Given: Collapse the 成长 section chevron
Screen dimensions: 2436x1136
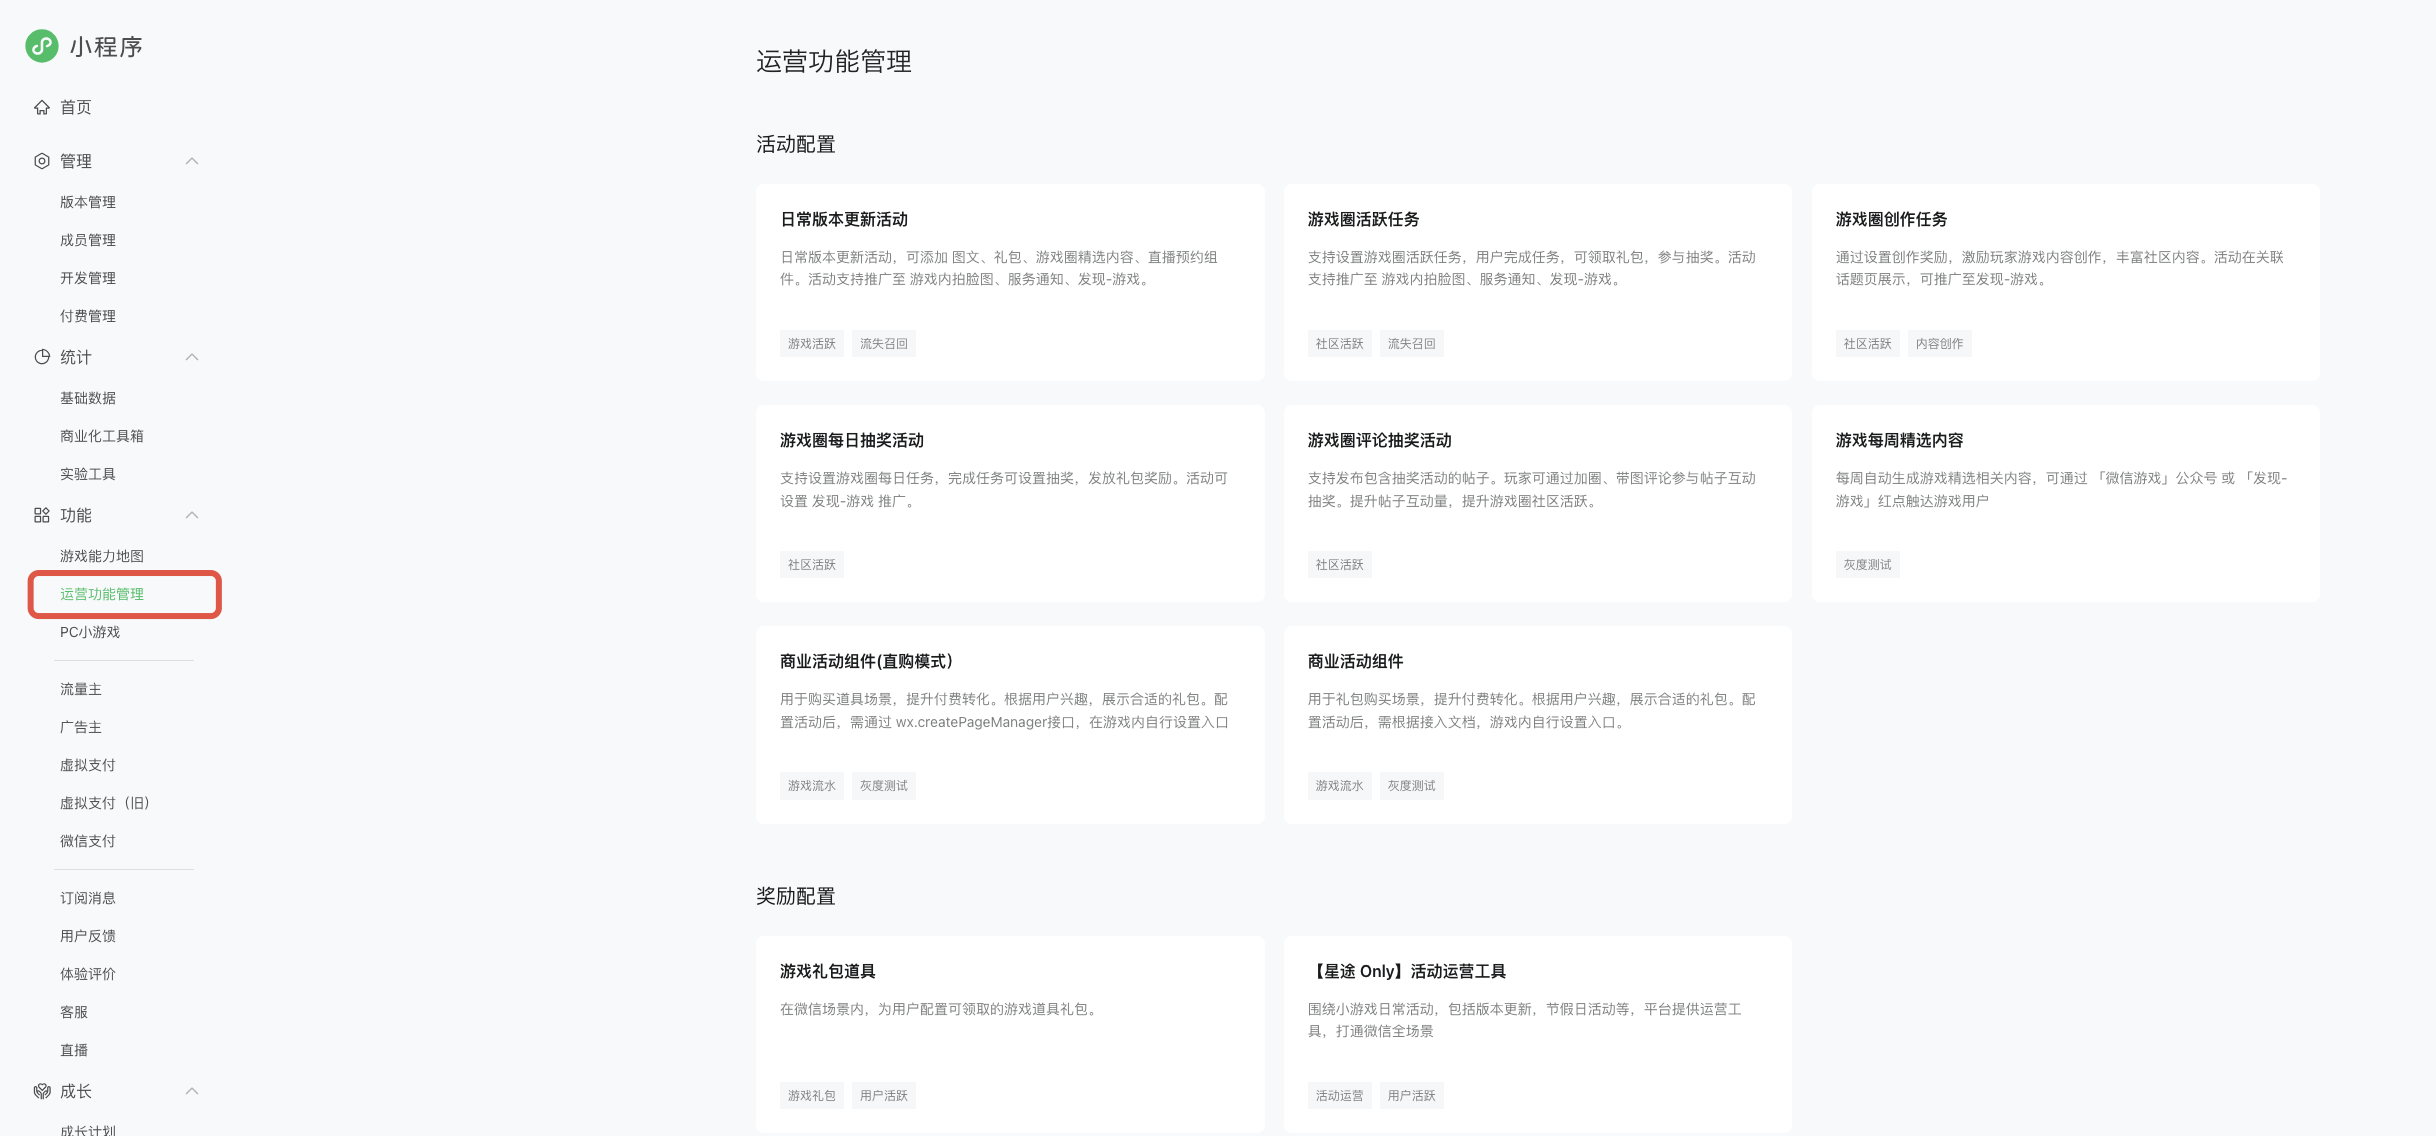Looking at the screenshot, I should coord(192,1091).
